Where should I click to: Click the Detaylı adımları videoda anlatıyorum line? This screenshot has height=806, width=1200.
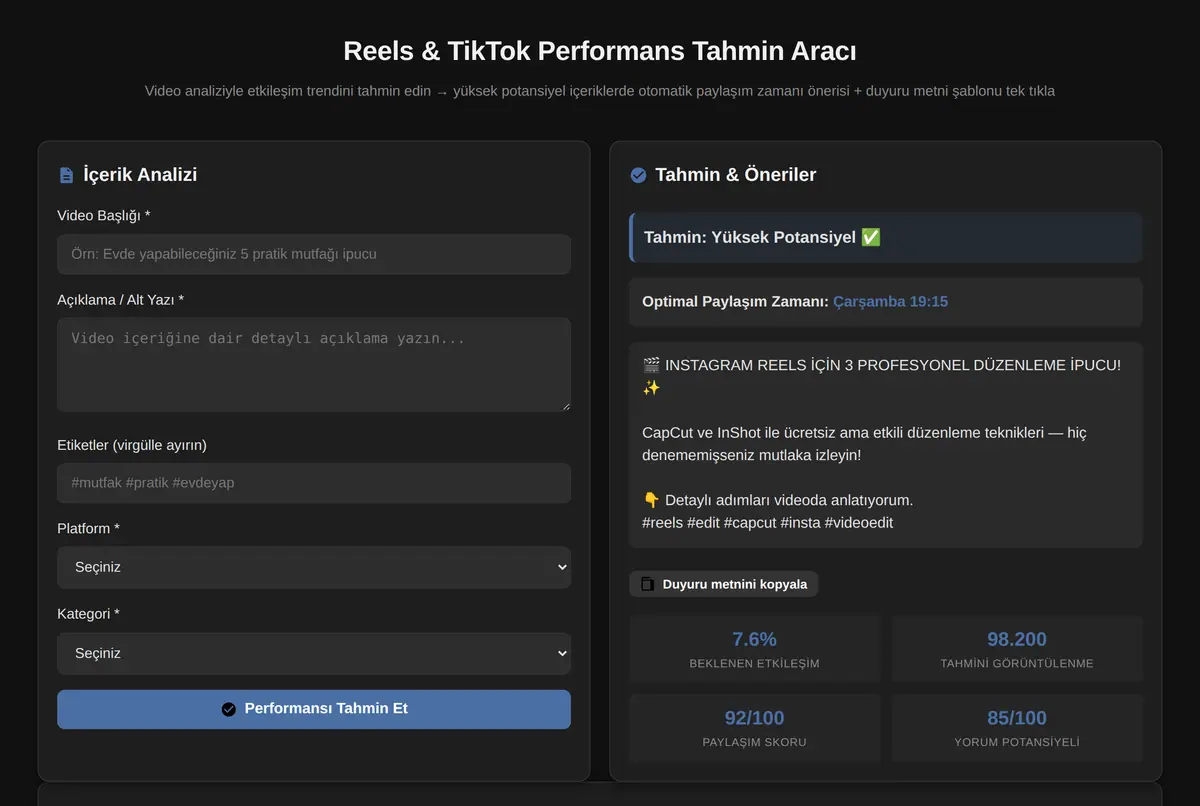778,500
